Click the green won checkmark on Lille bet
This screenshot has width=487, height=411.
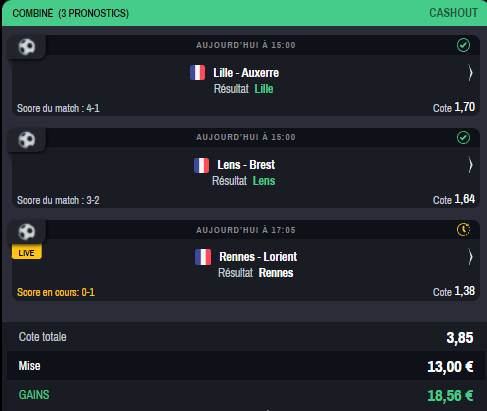[x=463, y=45]
